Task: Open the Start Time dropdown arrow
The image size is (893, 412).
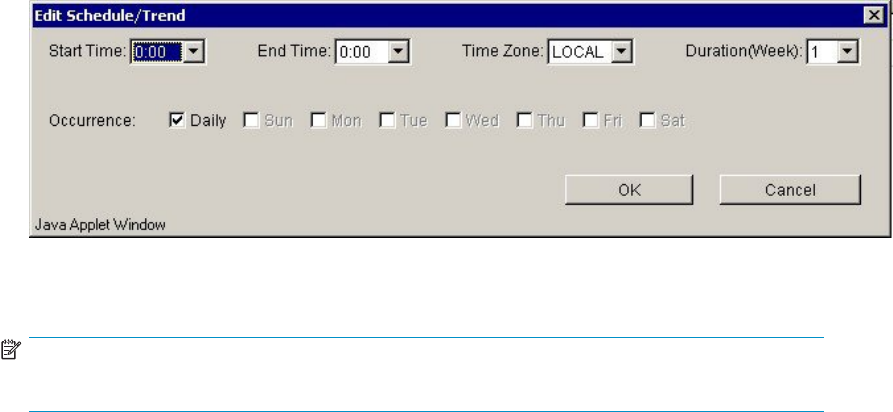Action: click(x=194, y=52)
